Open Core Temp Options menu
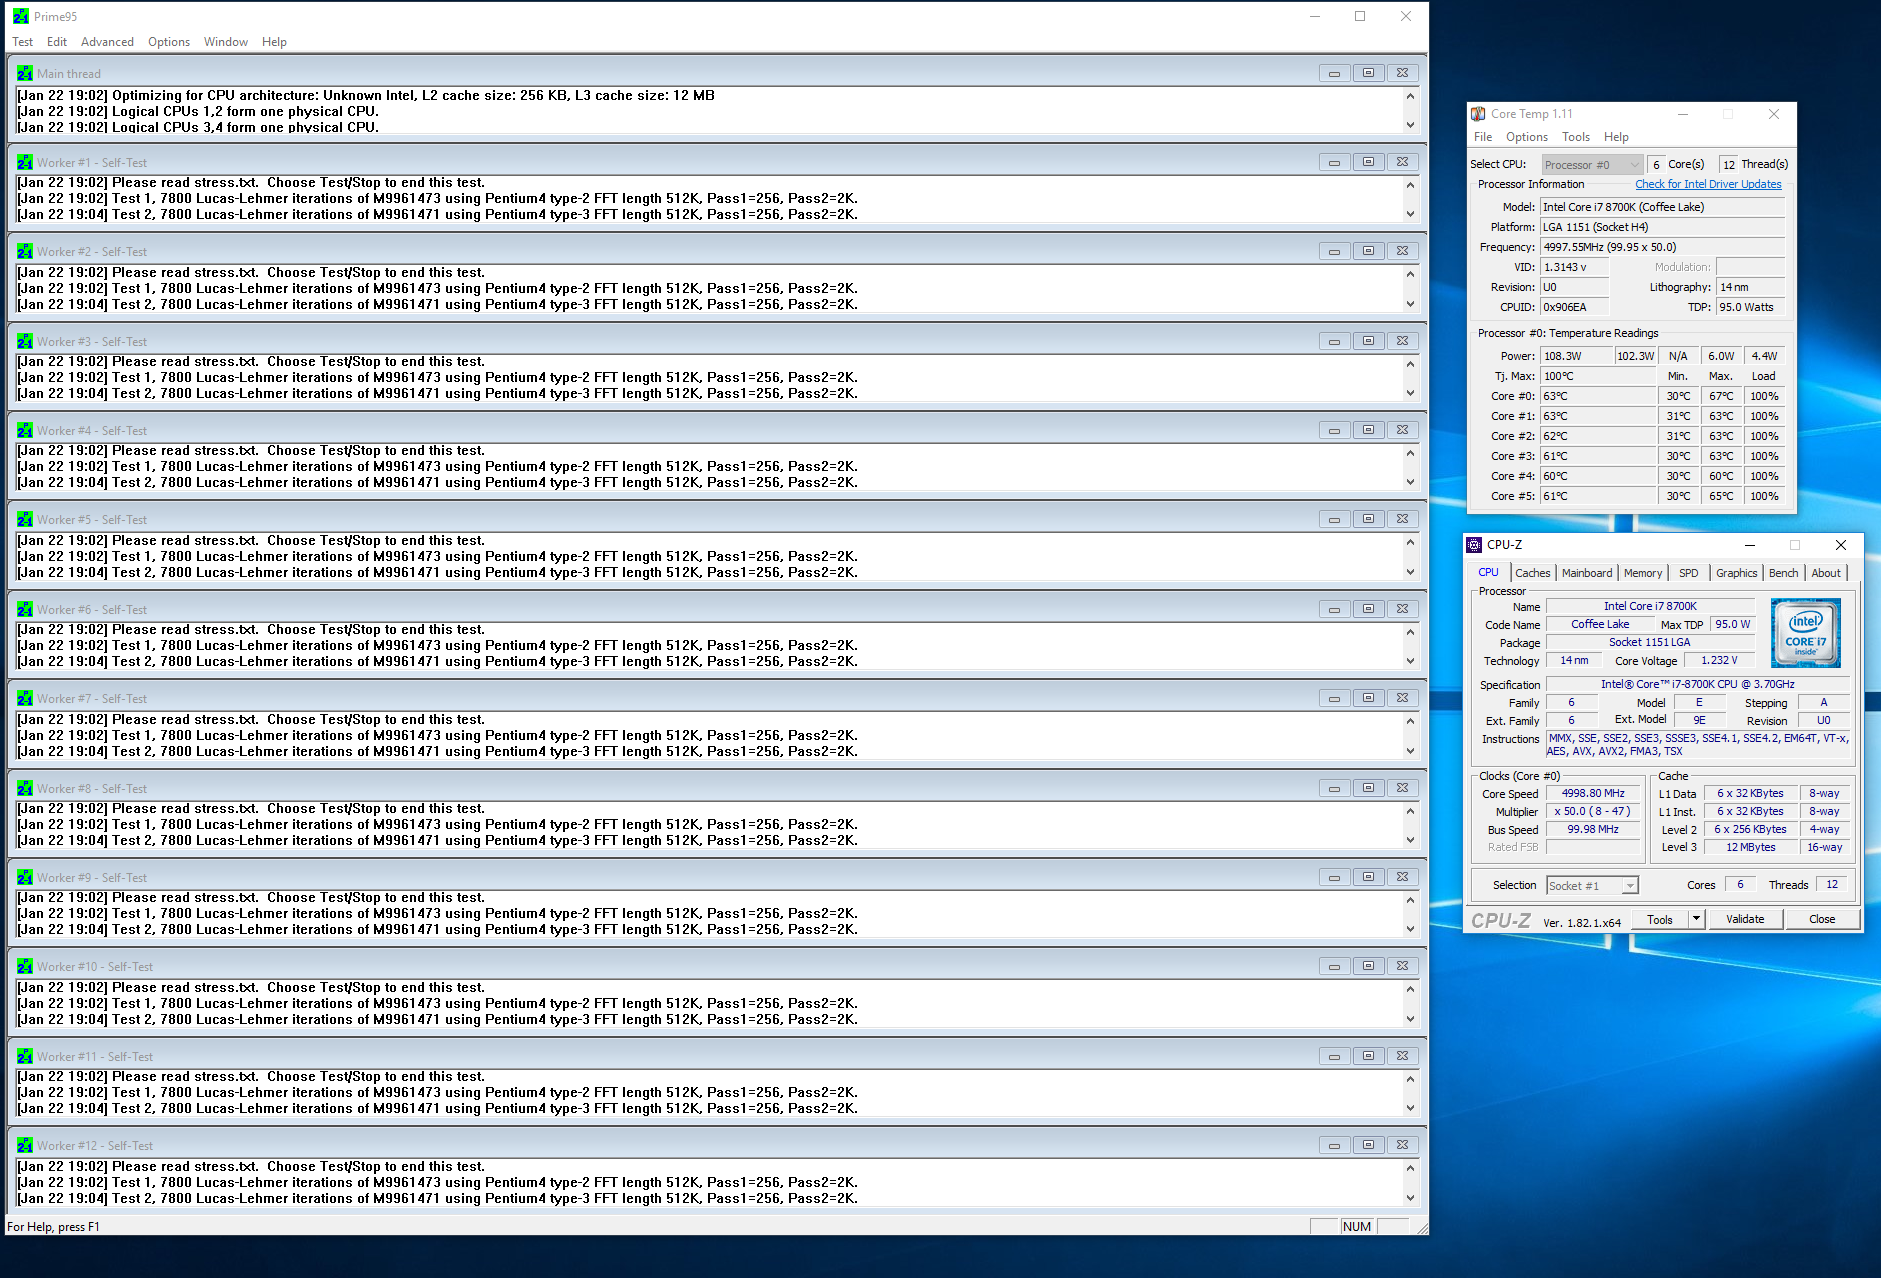This screenshot has height=1278, width=1881. tap(1527, 137)
